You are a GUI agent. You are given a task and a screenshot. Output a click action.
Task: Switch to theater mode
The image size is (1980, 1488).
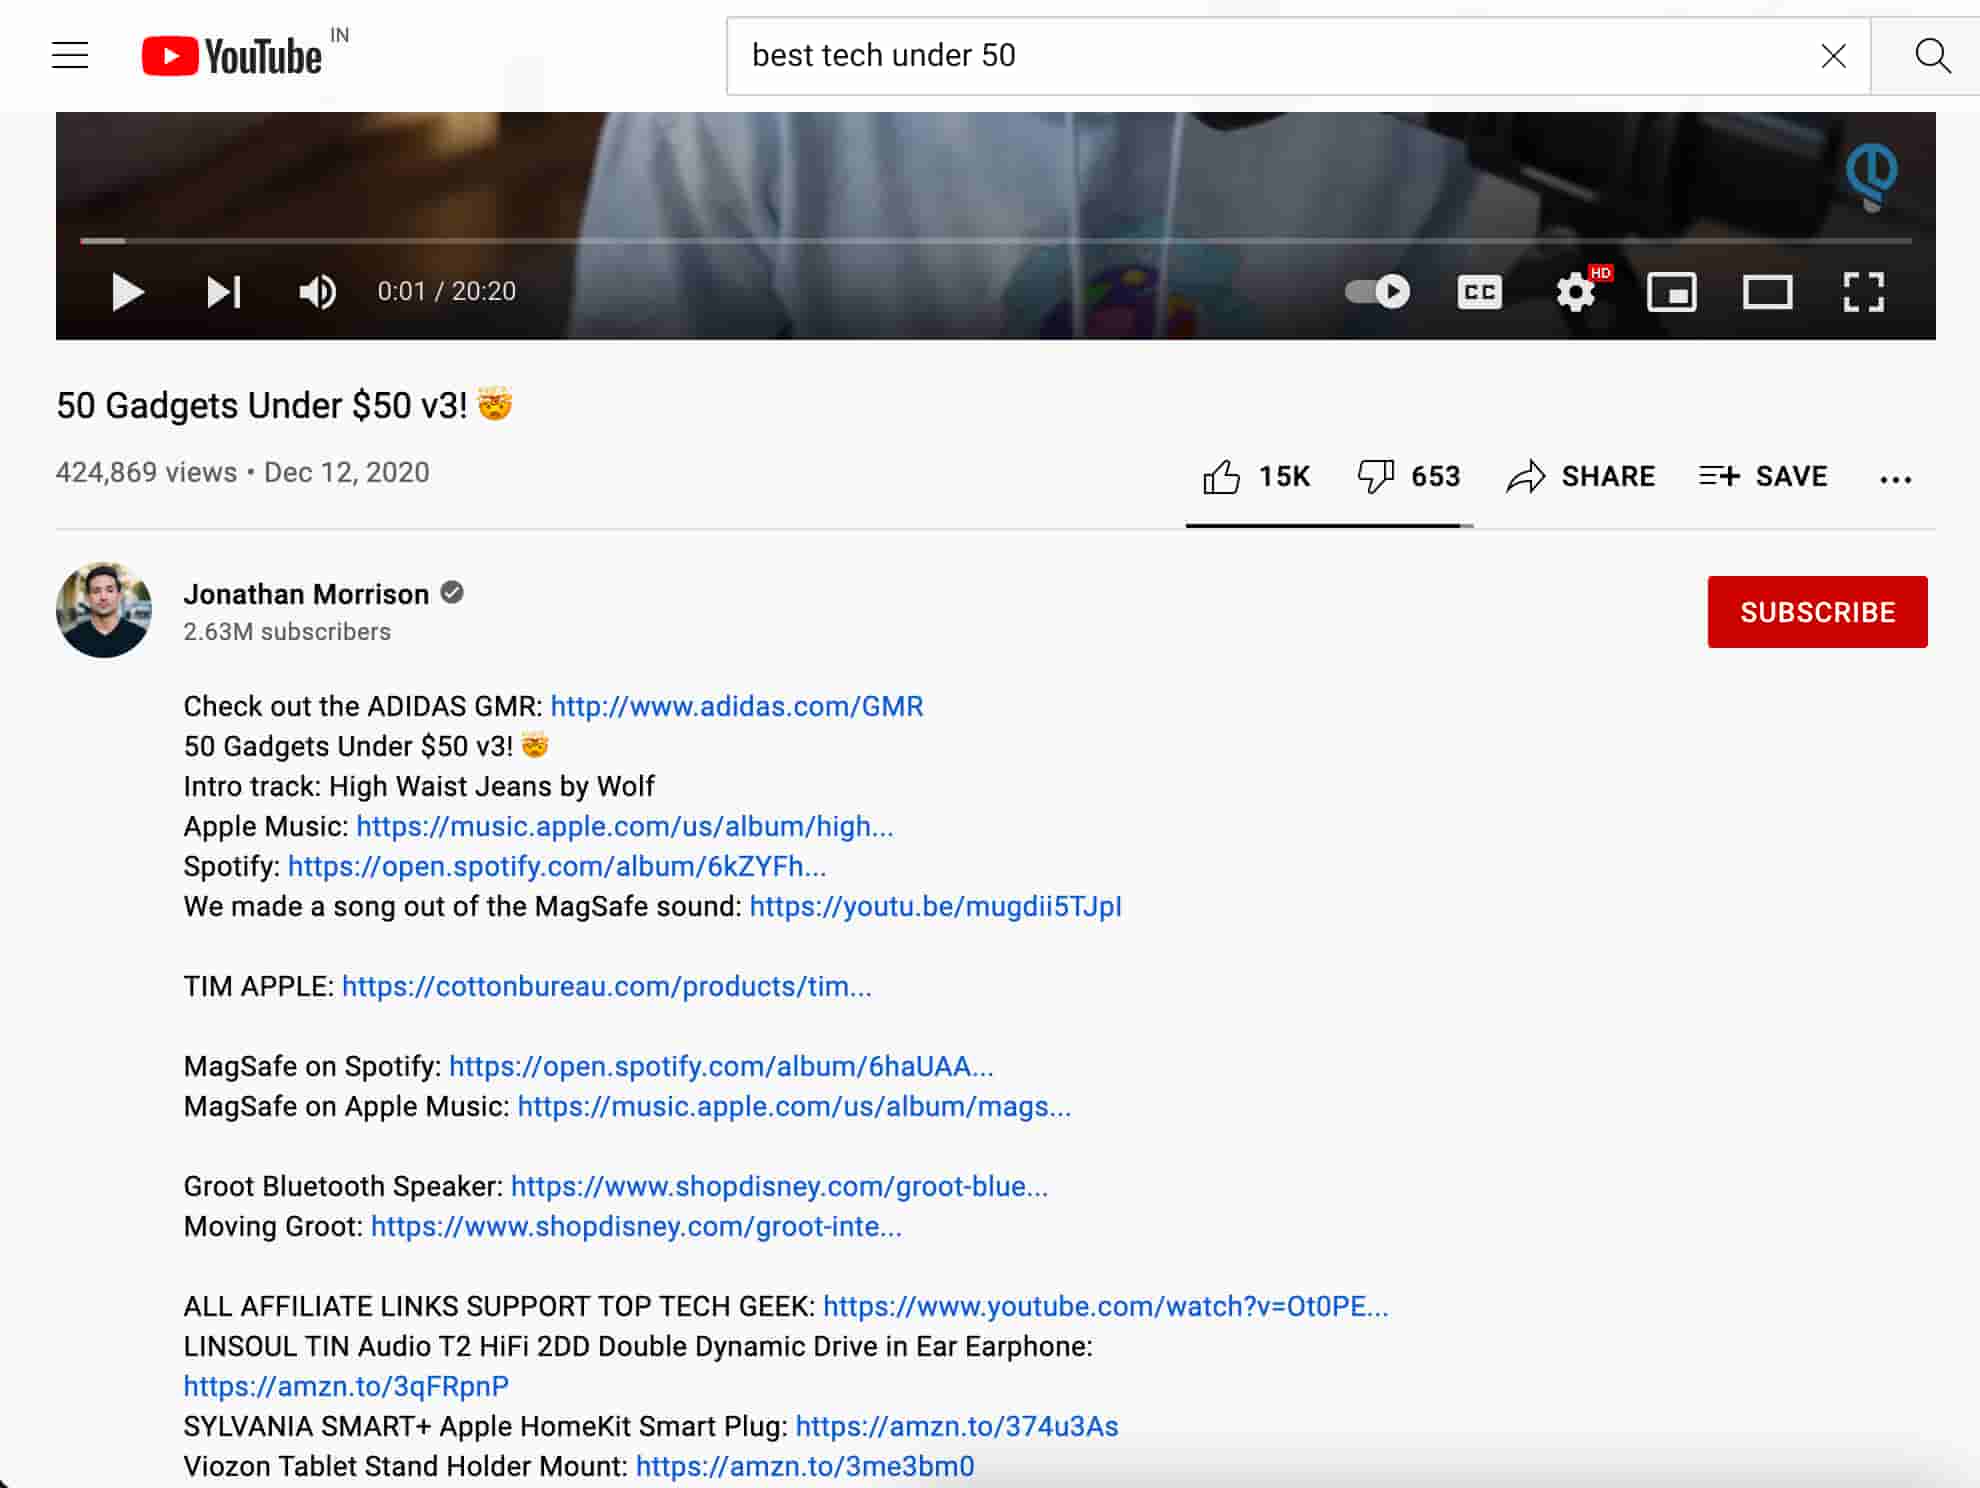(1767, 292)
